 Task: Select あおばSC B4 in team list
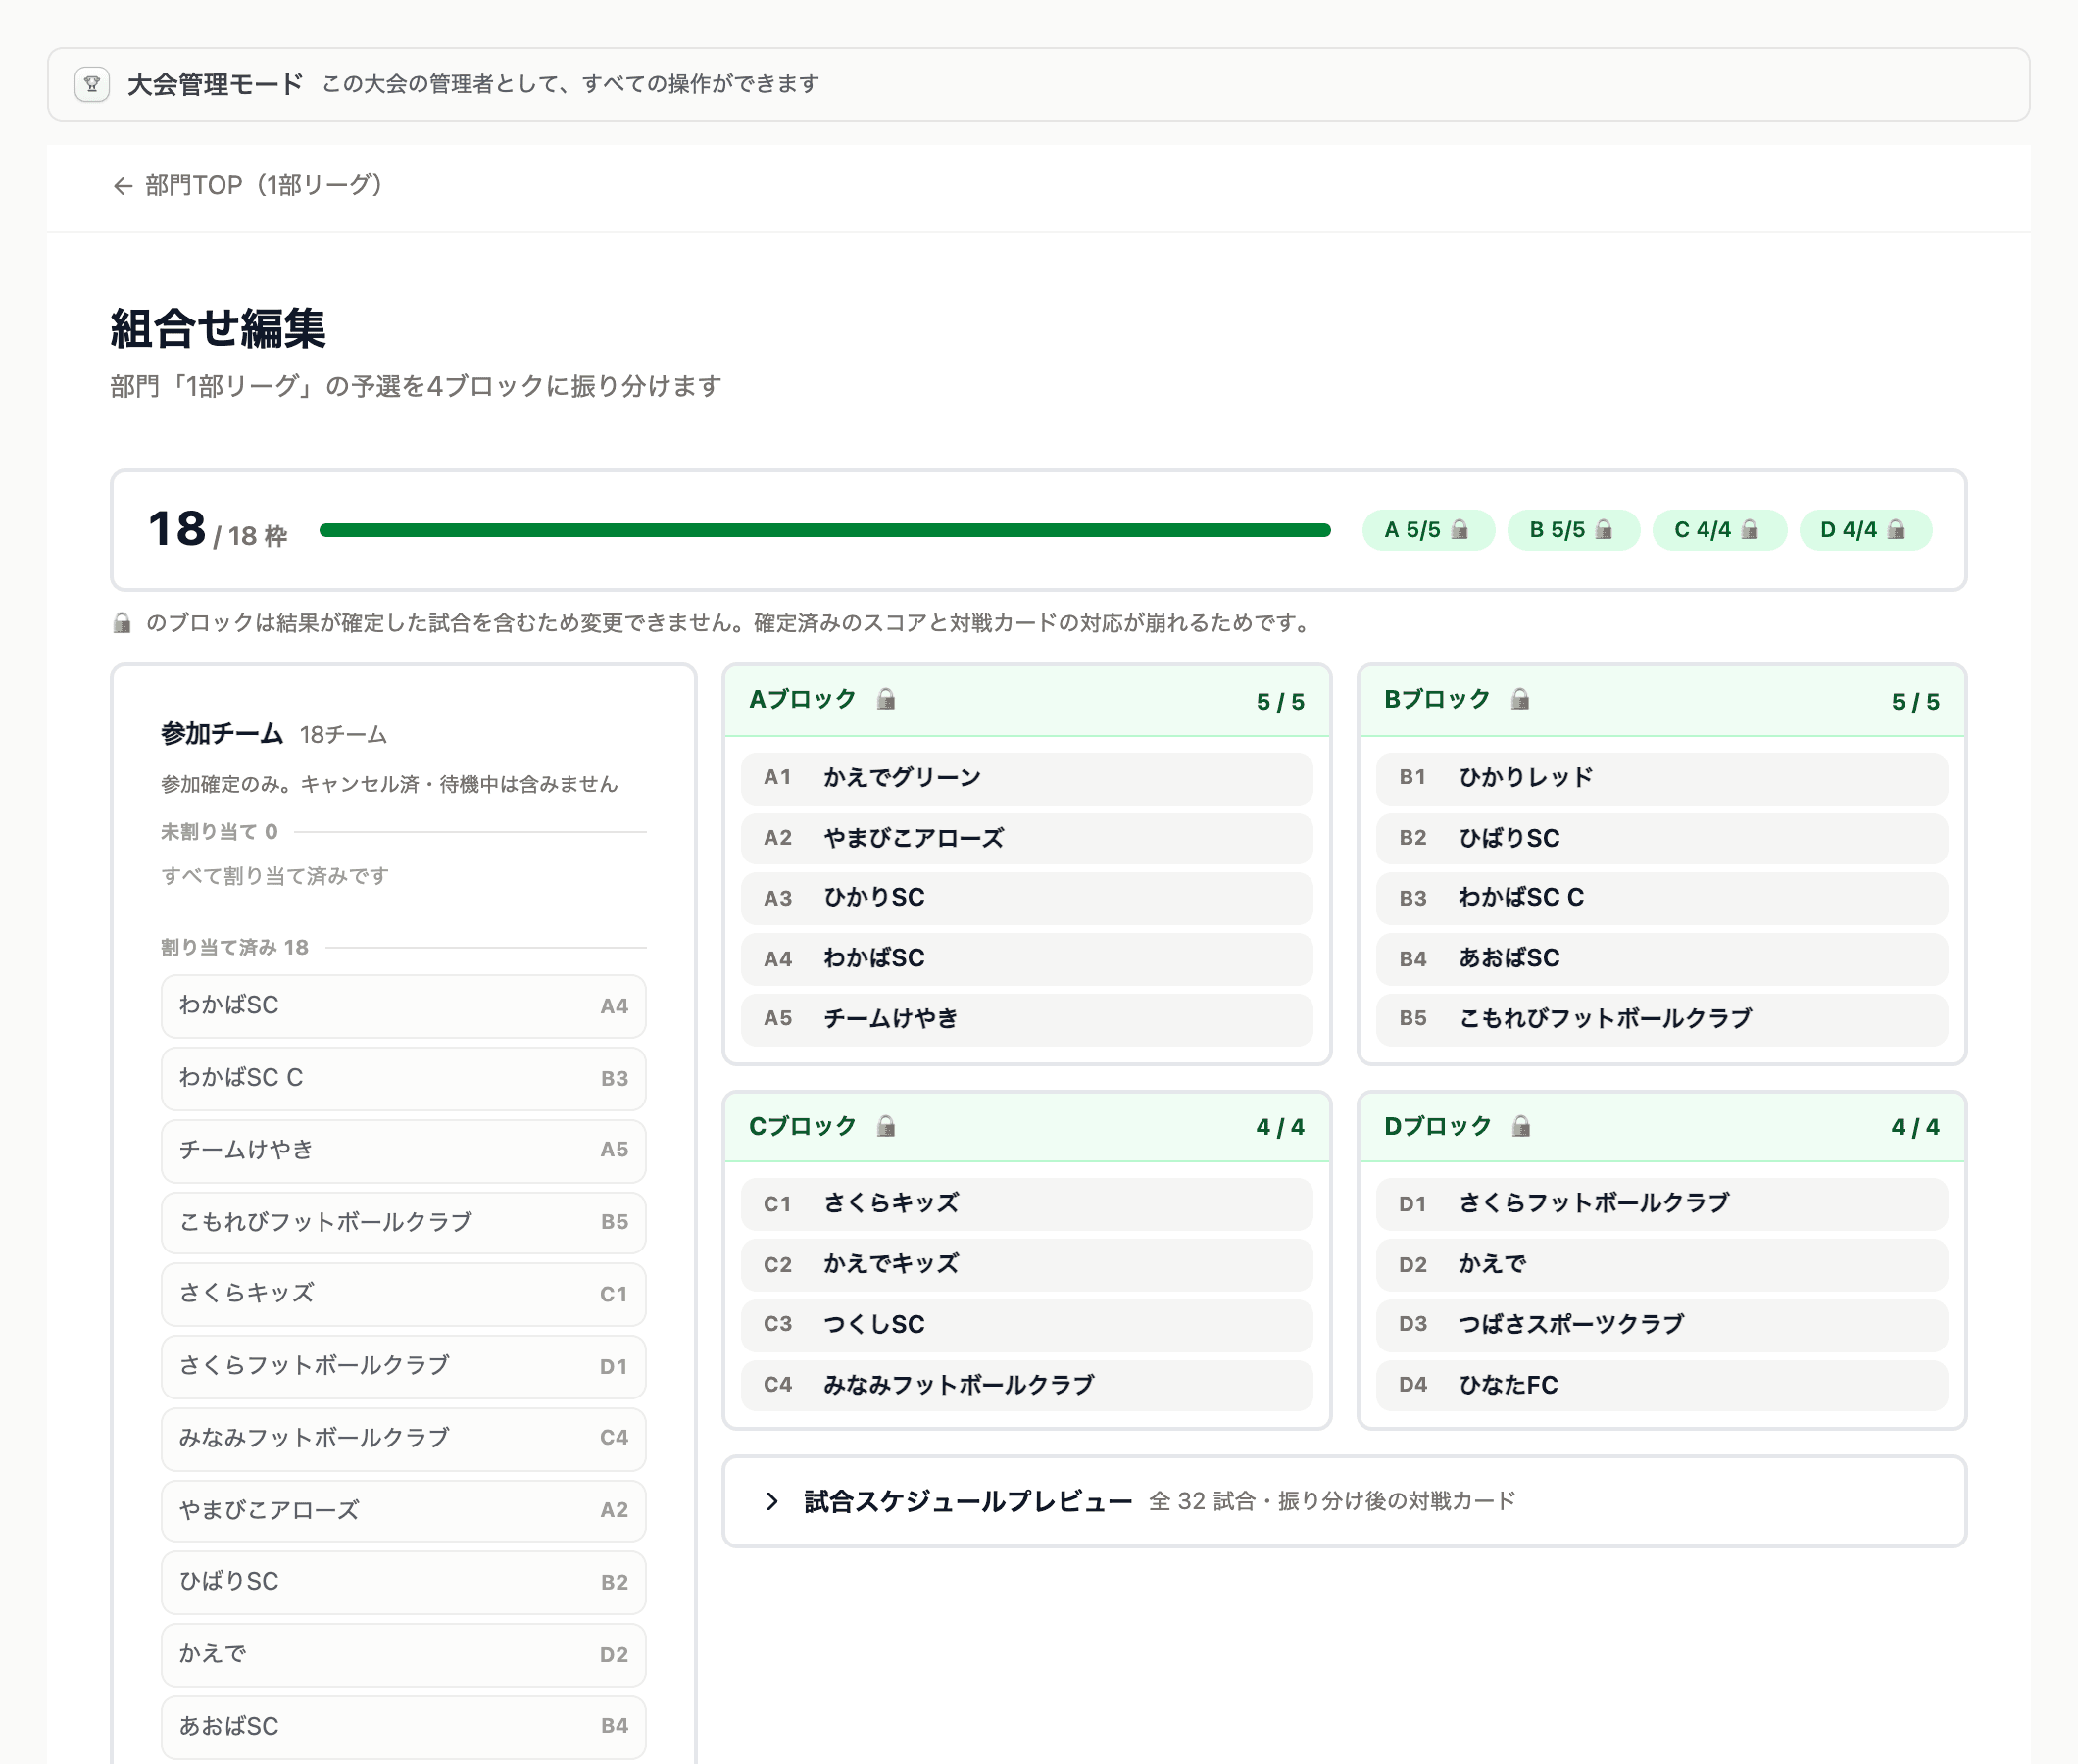point(403,1726)
